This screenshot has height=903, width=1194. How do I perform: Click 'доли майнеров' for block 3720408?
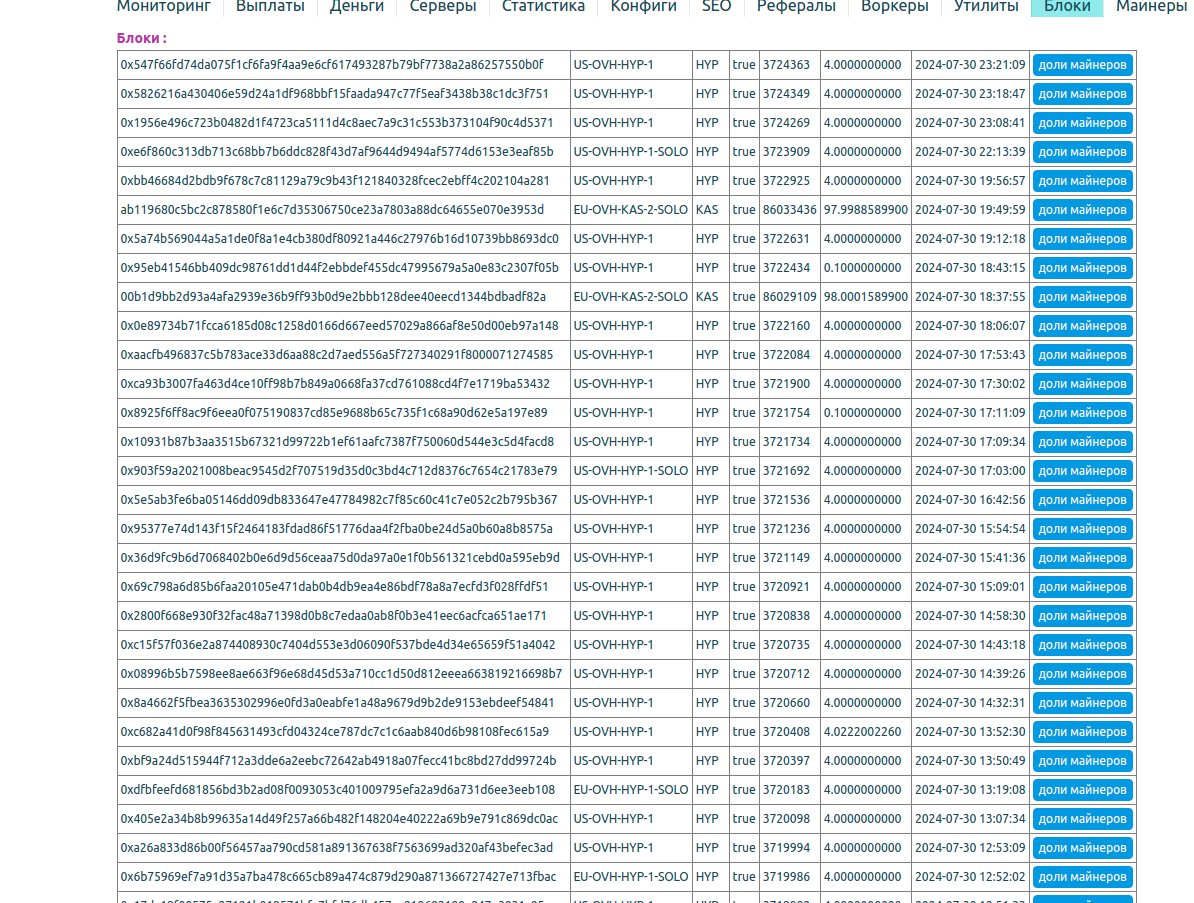[x=1082, y=732]
